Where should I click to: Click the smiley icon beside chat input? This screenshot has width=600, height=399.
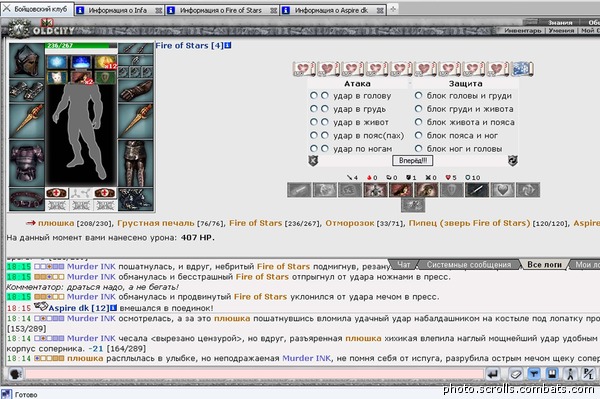pyautogui.click(x=15, y=374)
